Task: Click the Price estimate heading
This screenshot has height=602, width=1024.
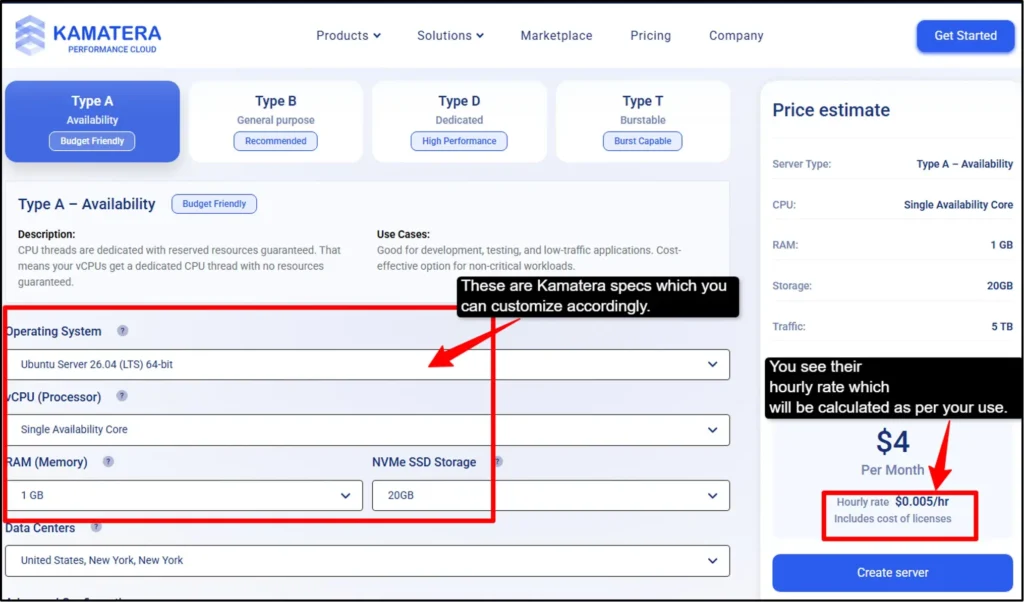Action: (831, 110)
